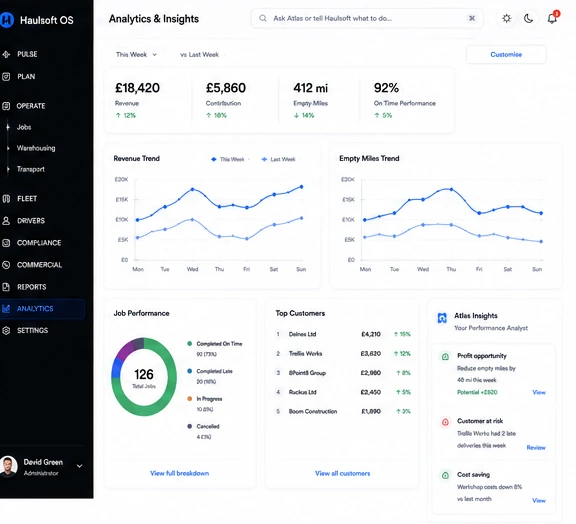
Task: Click the Sunday point on Revenue Trend This Week line
Action: click(302, 187)
